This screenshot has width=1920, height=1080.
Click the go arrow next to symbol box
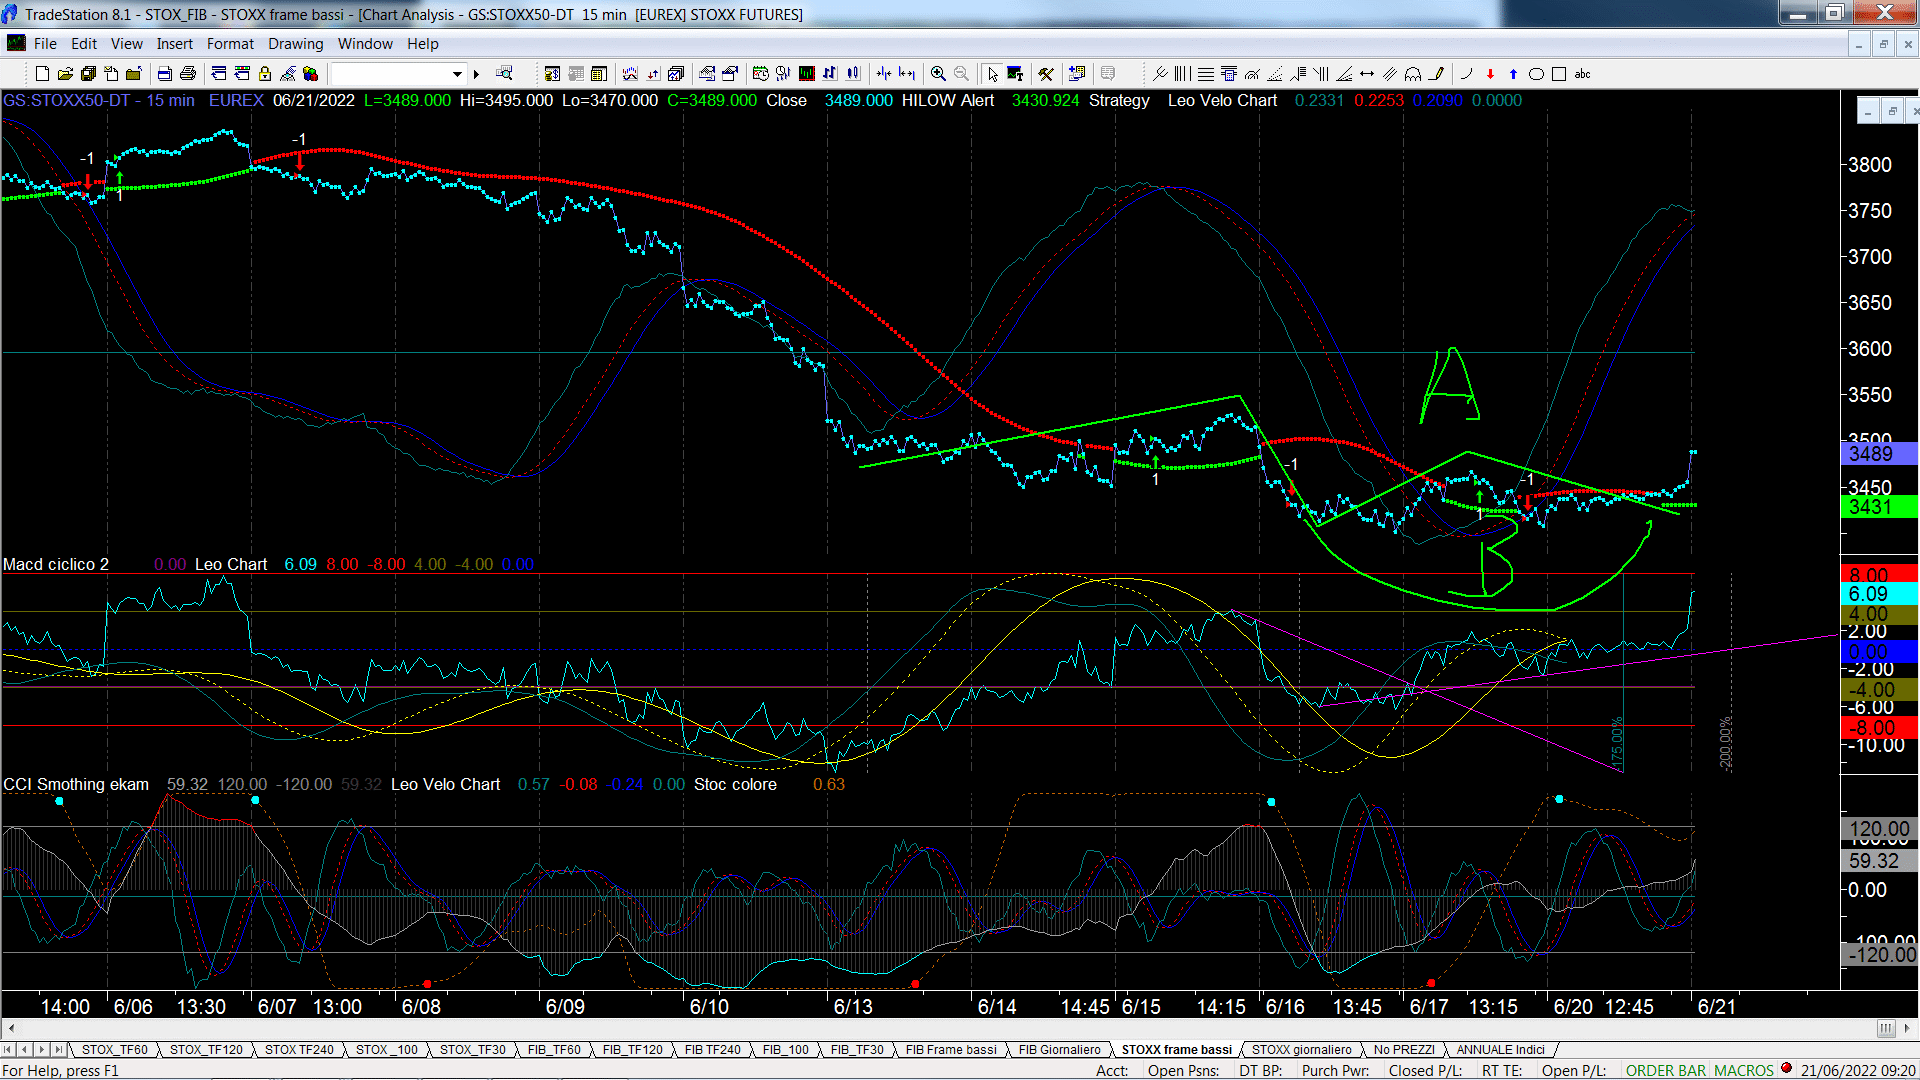[x=477, y=74]
